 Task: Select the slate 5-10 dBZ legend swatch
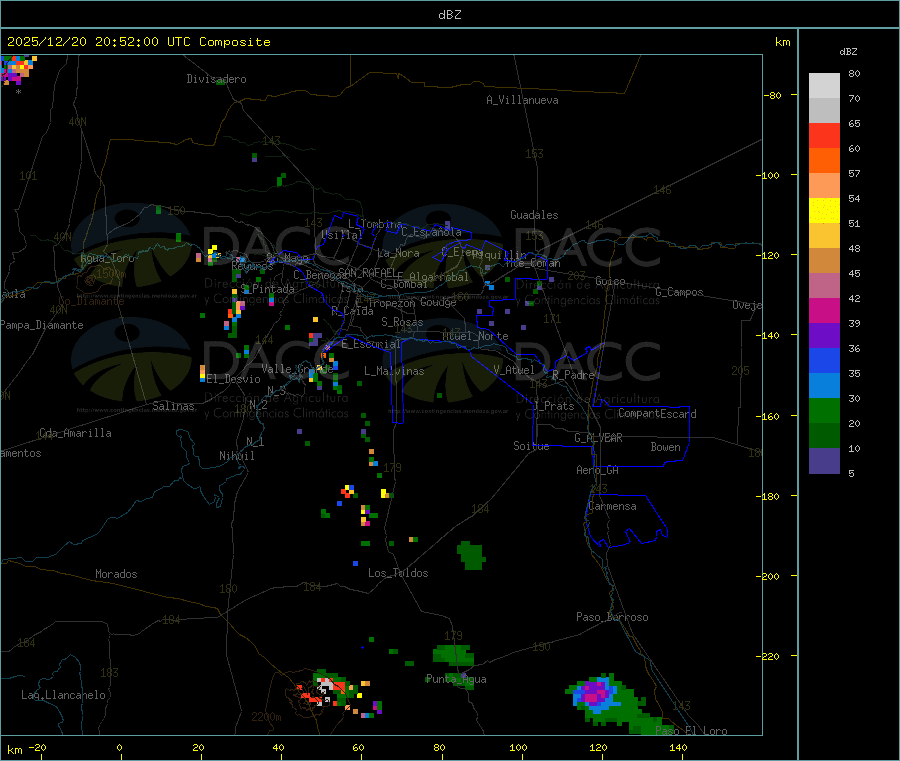click(824, 460)
